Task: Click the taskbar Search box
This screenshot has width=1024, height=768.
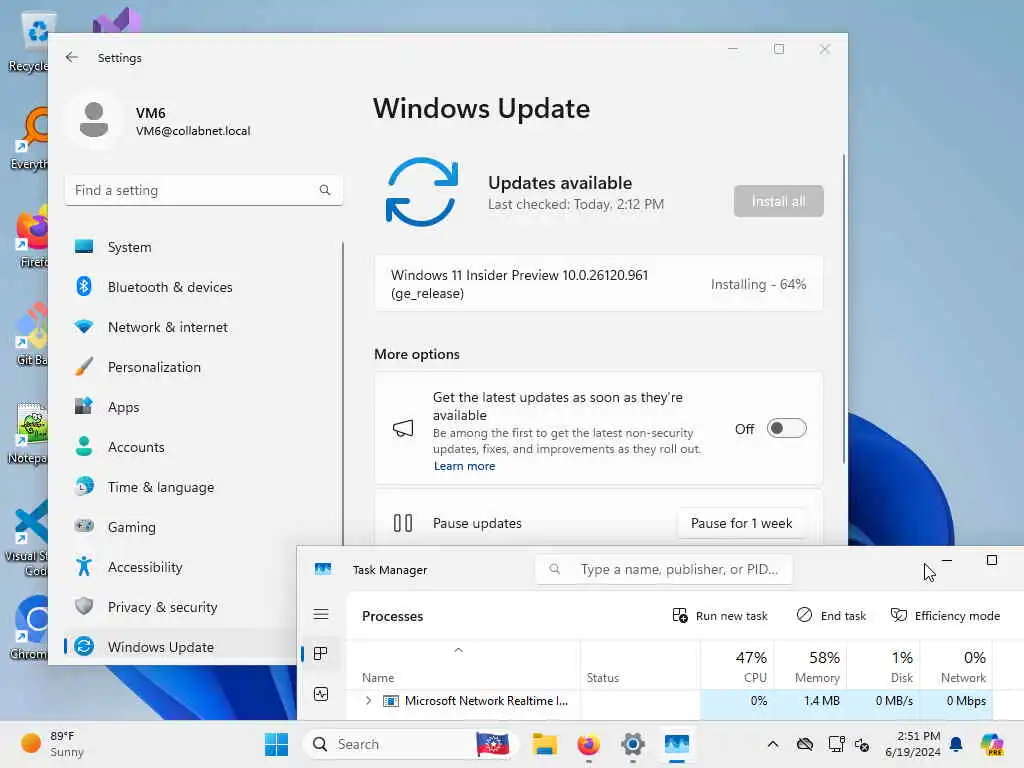Action: coord(411,744)
